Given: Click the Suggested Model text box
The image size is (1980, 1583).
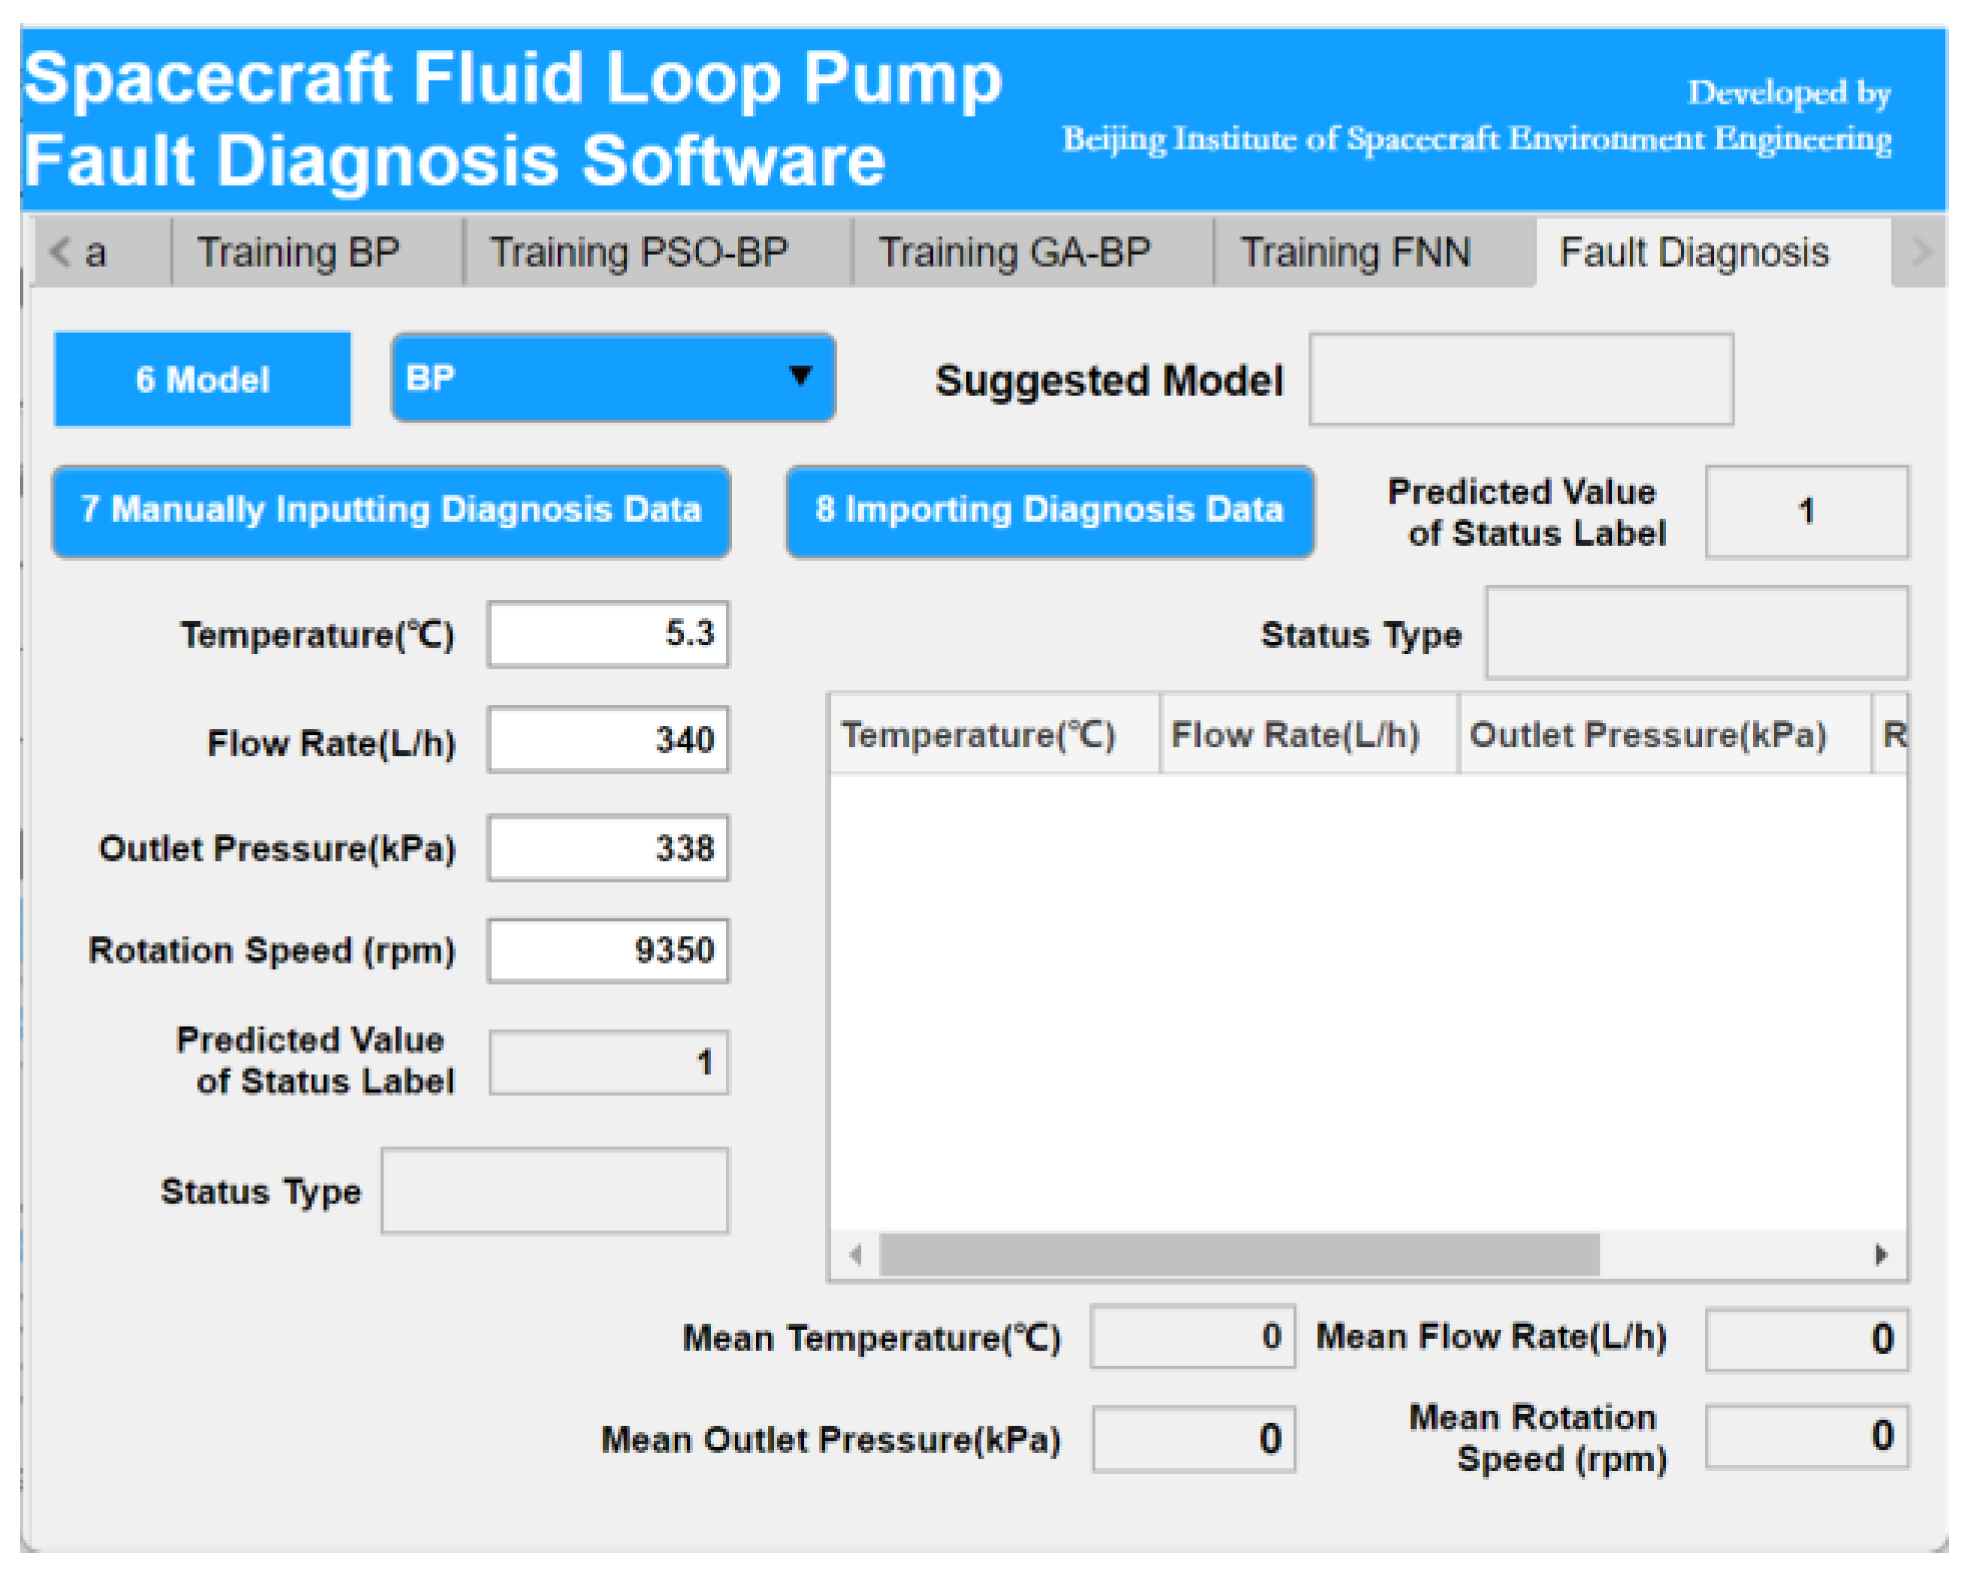Looking at the screenshot, I should 1520,380.
